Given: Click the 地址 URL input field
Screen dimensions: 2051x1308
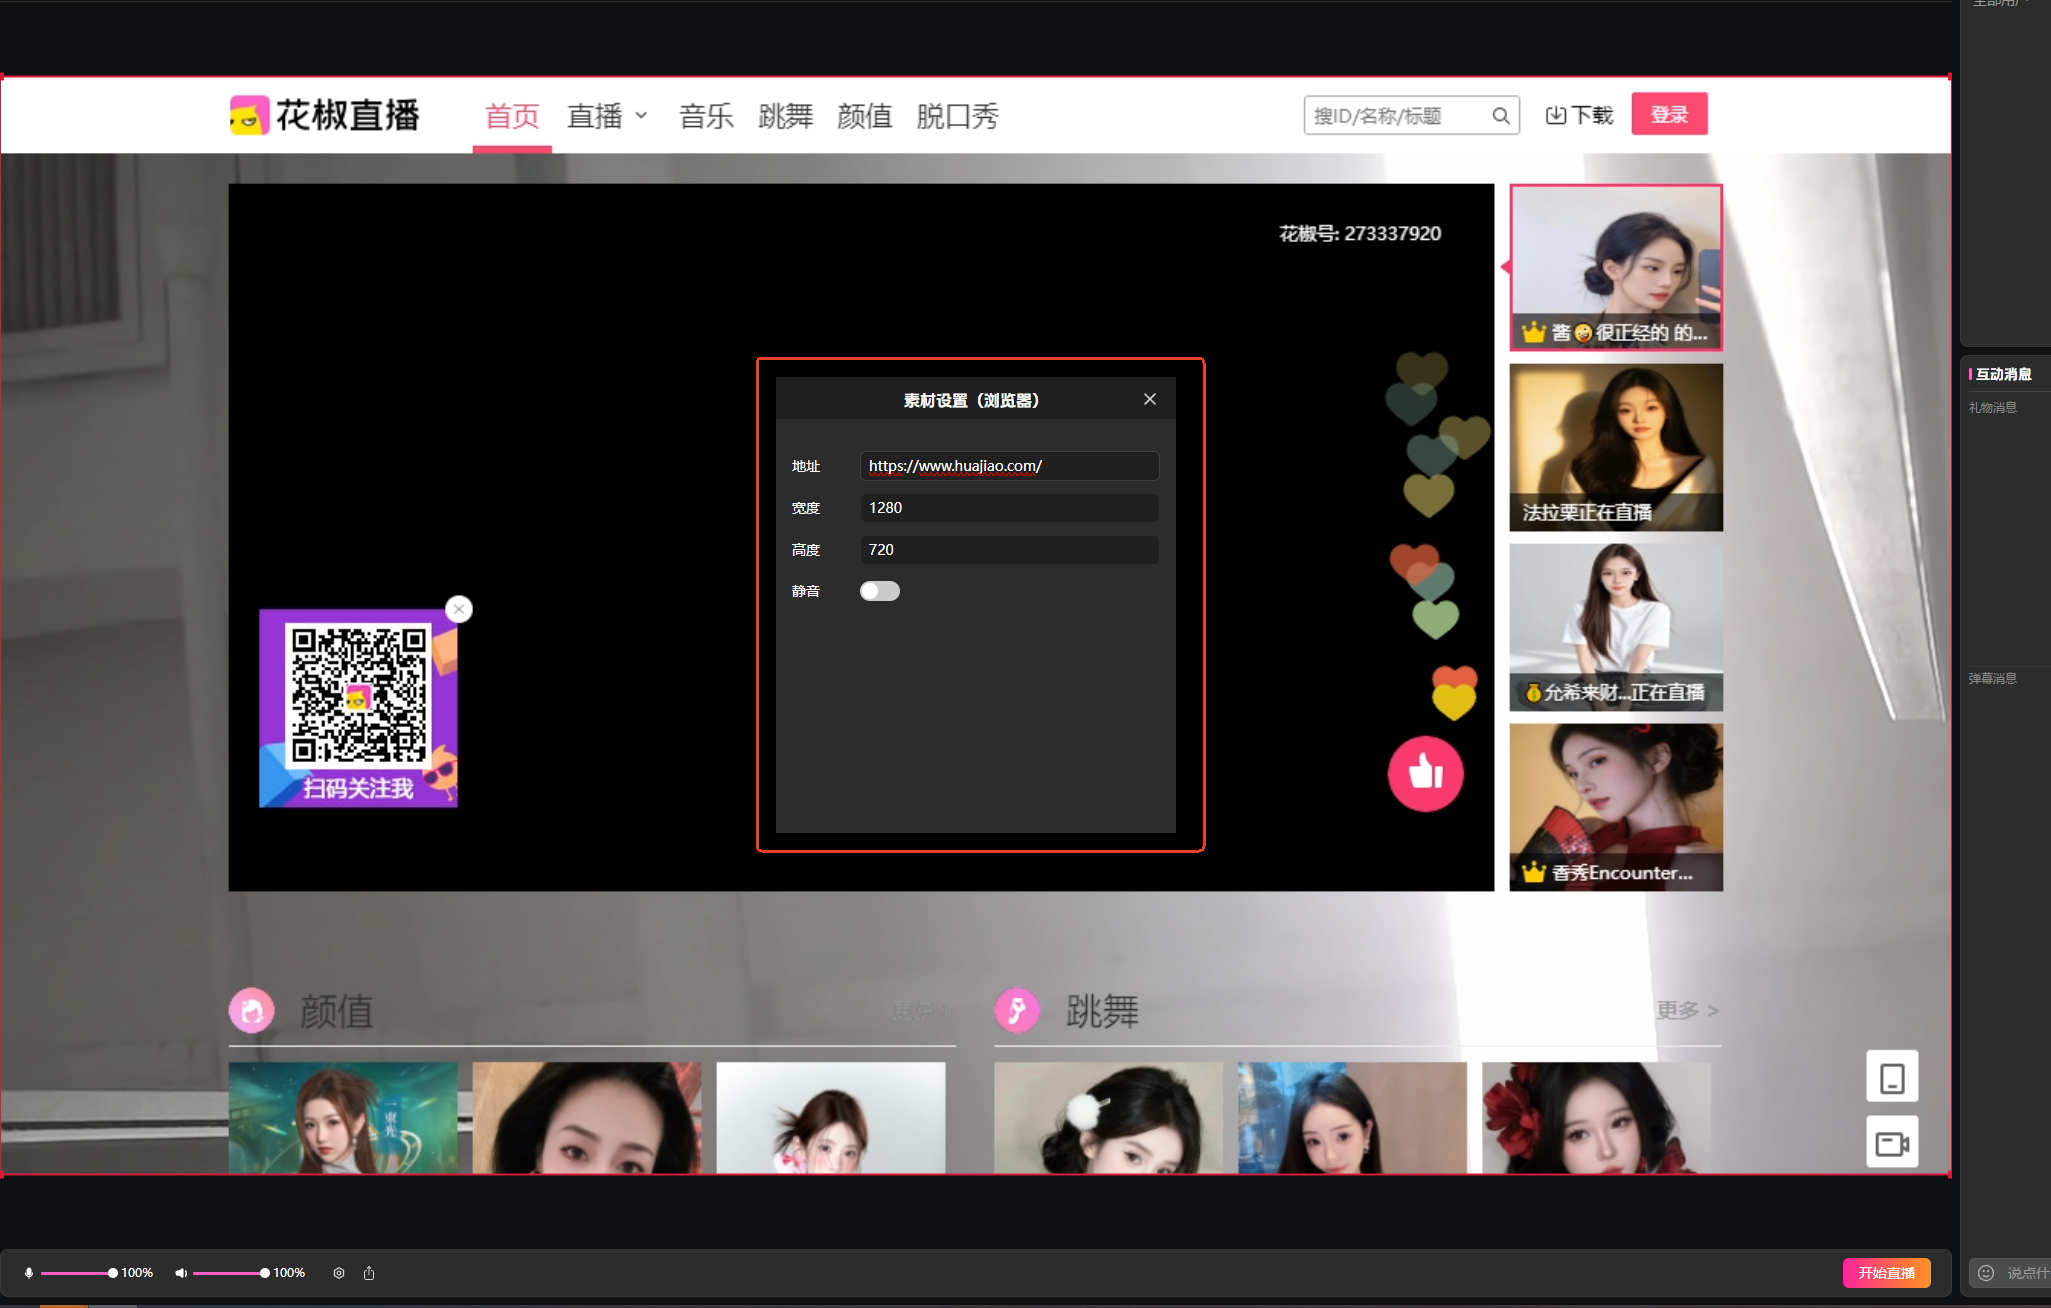Looking at the screenshot, I should 1008,466.
